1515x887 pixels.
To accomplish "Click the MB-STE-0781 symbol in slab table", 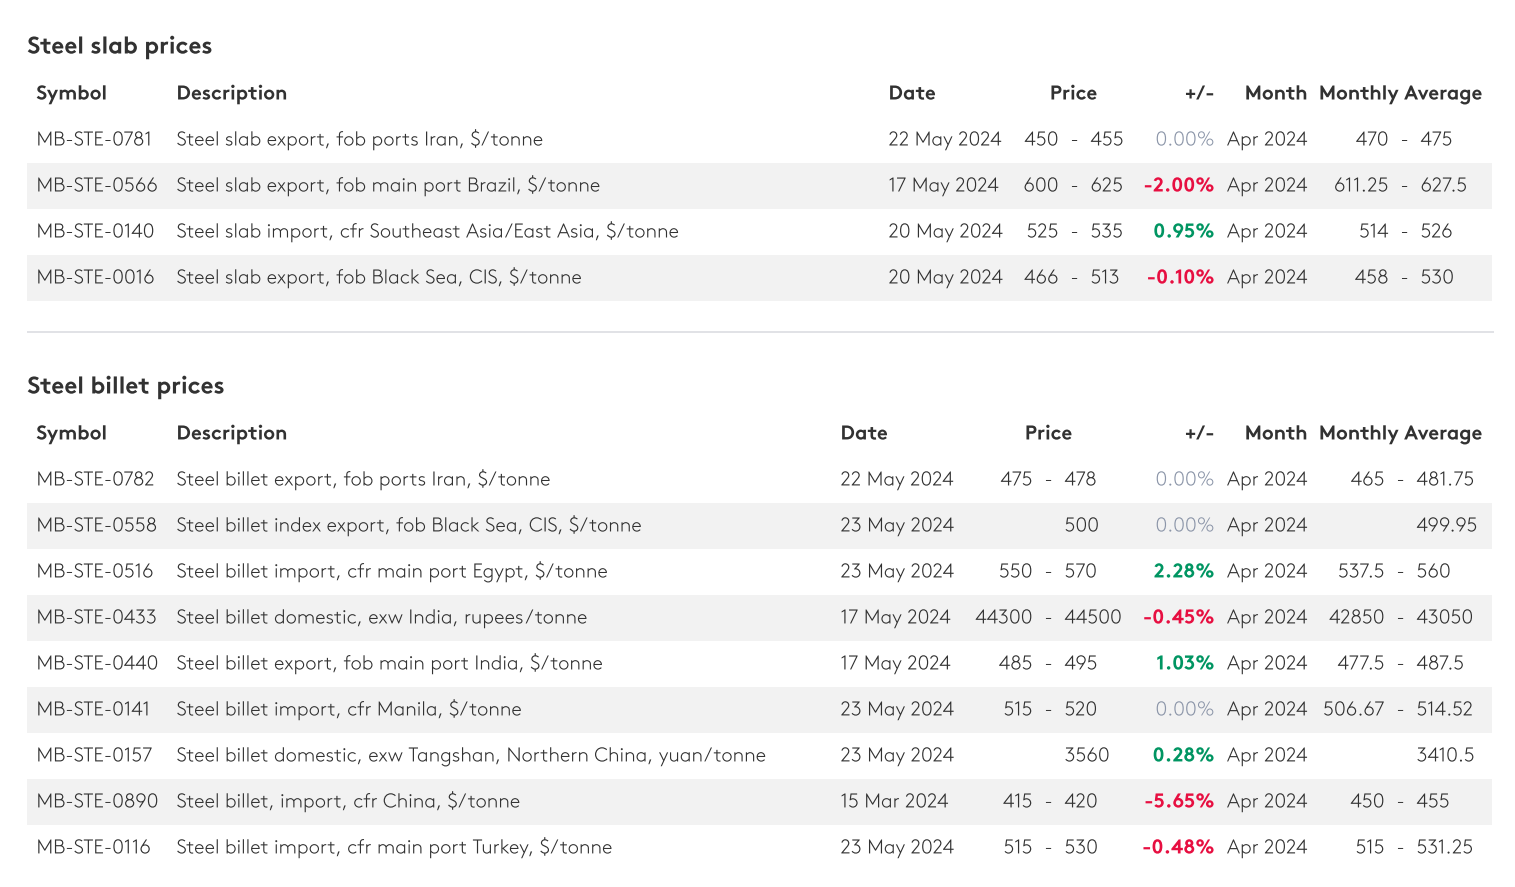I will tap(94, 139).
